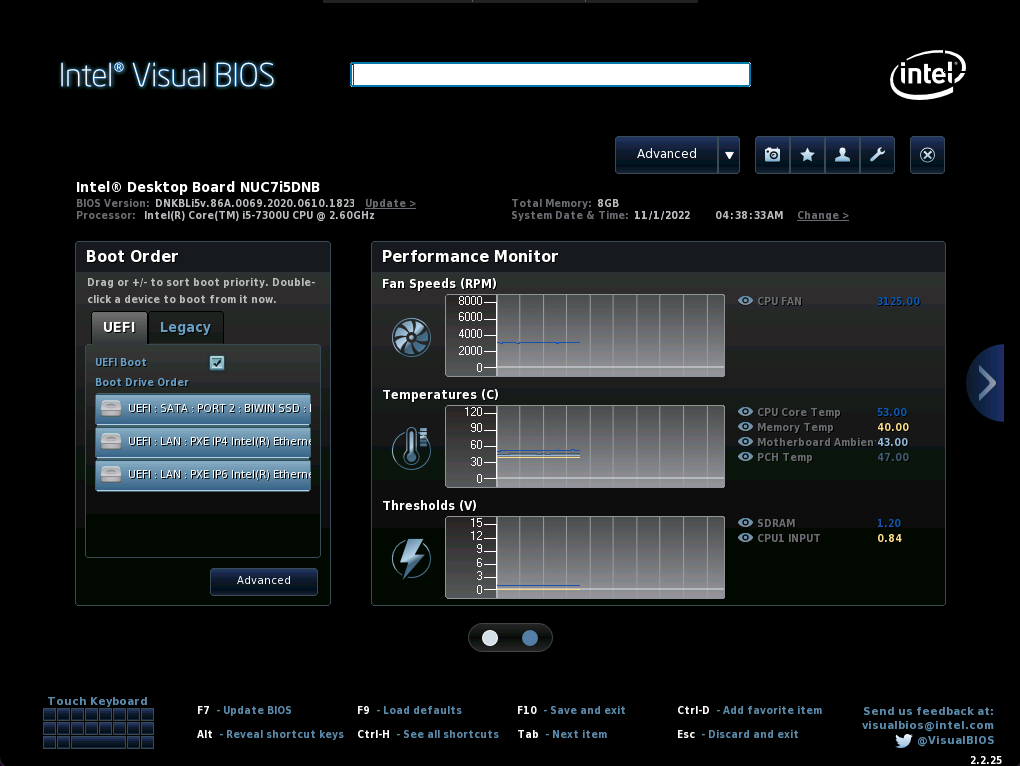Click the Twitter bird icon
The image size is (1020, 766).
[904, 741]
